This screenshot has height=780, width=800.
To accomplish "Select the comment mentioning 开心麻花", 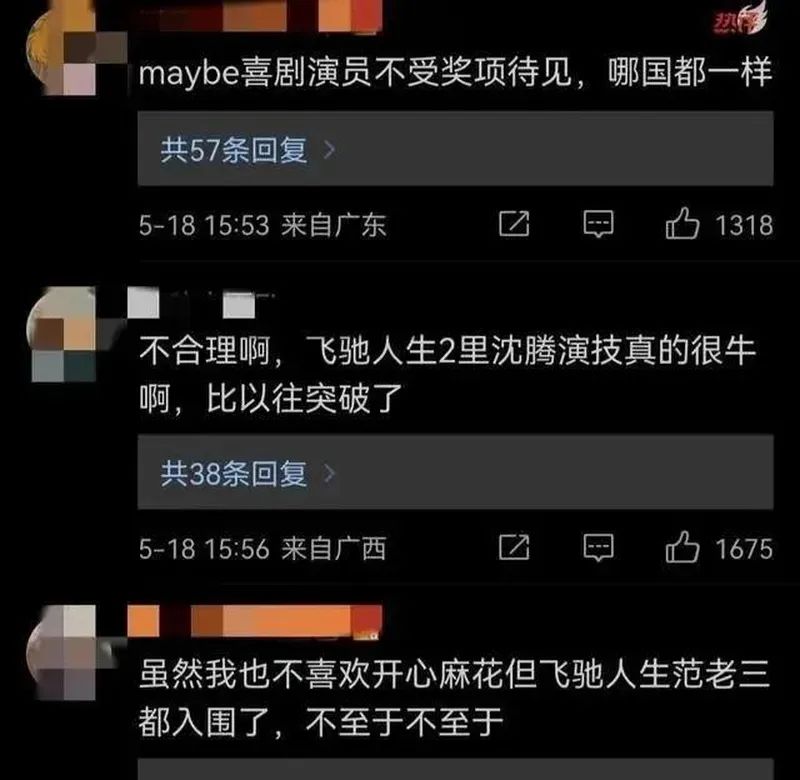I will 454,698.
